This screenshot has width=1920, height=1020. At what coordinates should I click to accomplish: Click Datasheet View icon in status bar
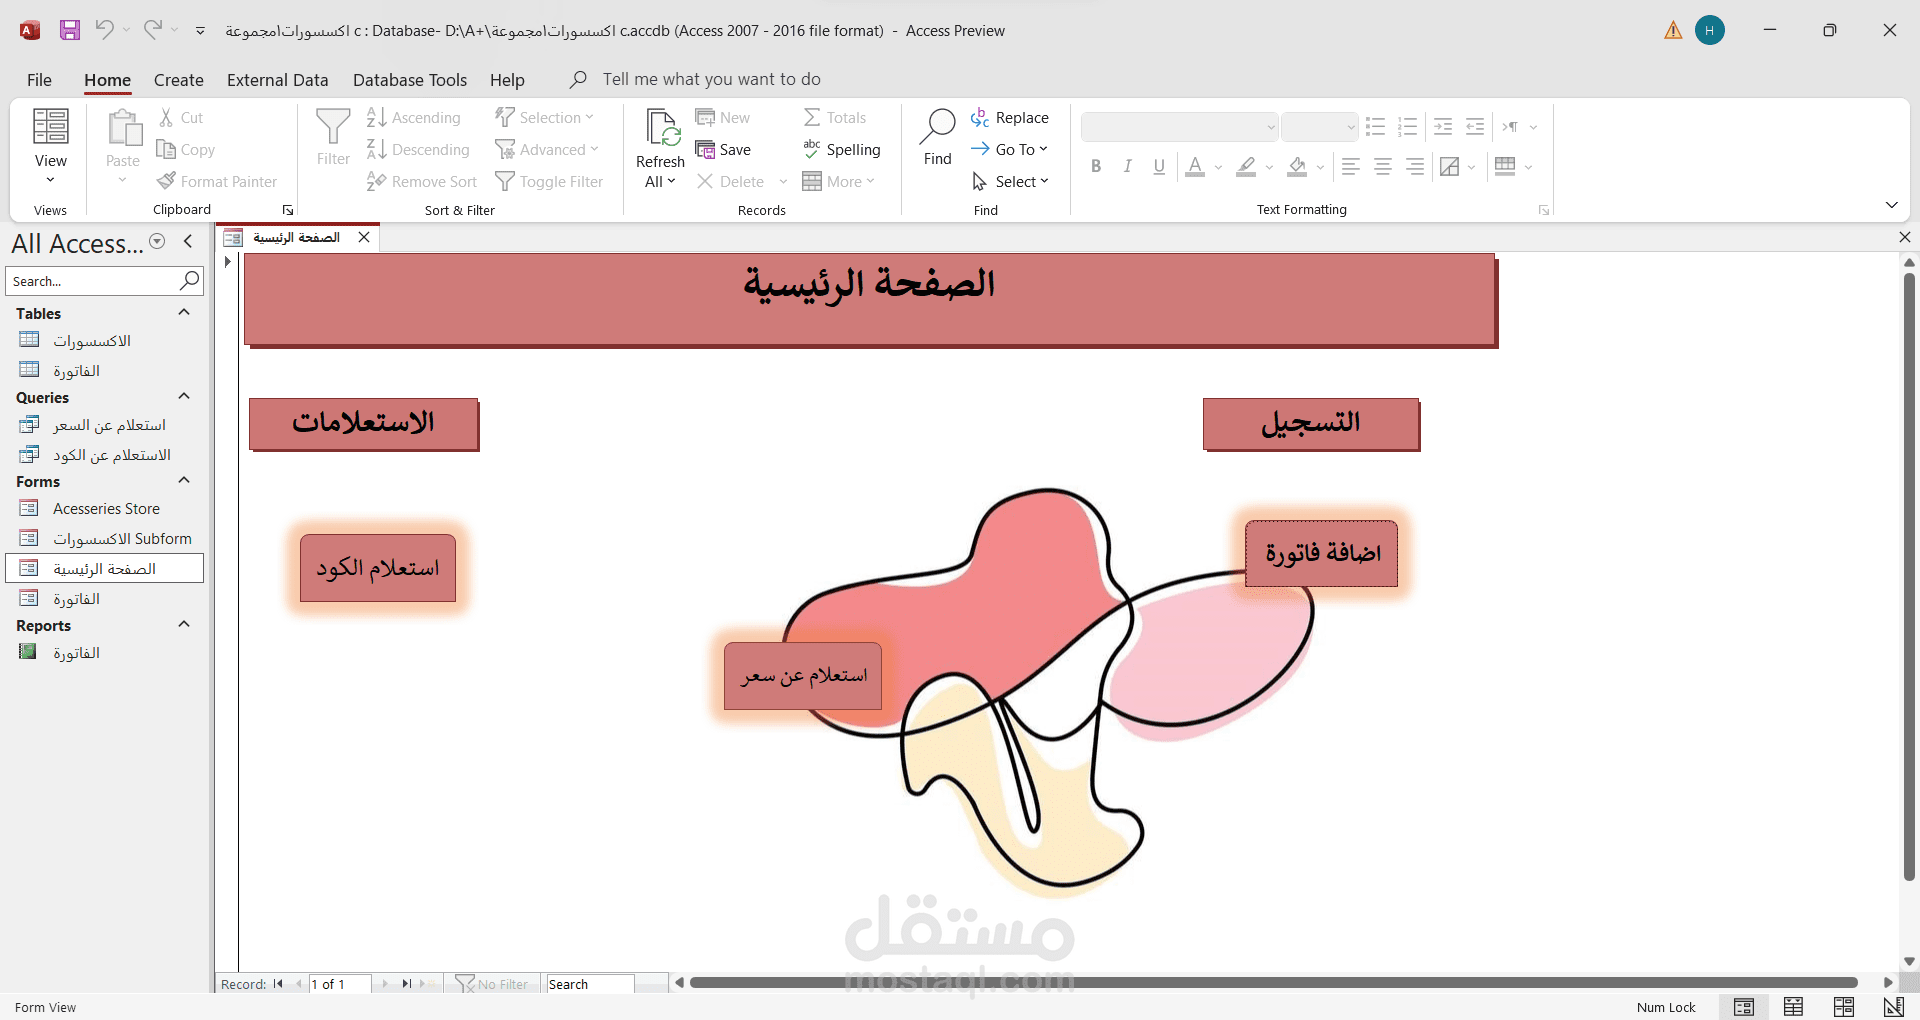(1794, 1007)
